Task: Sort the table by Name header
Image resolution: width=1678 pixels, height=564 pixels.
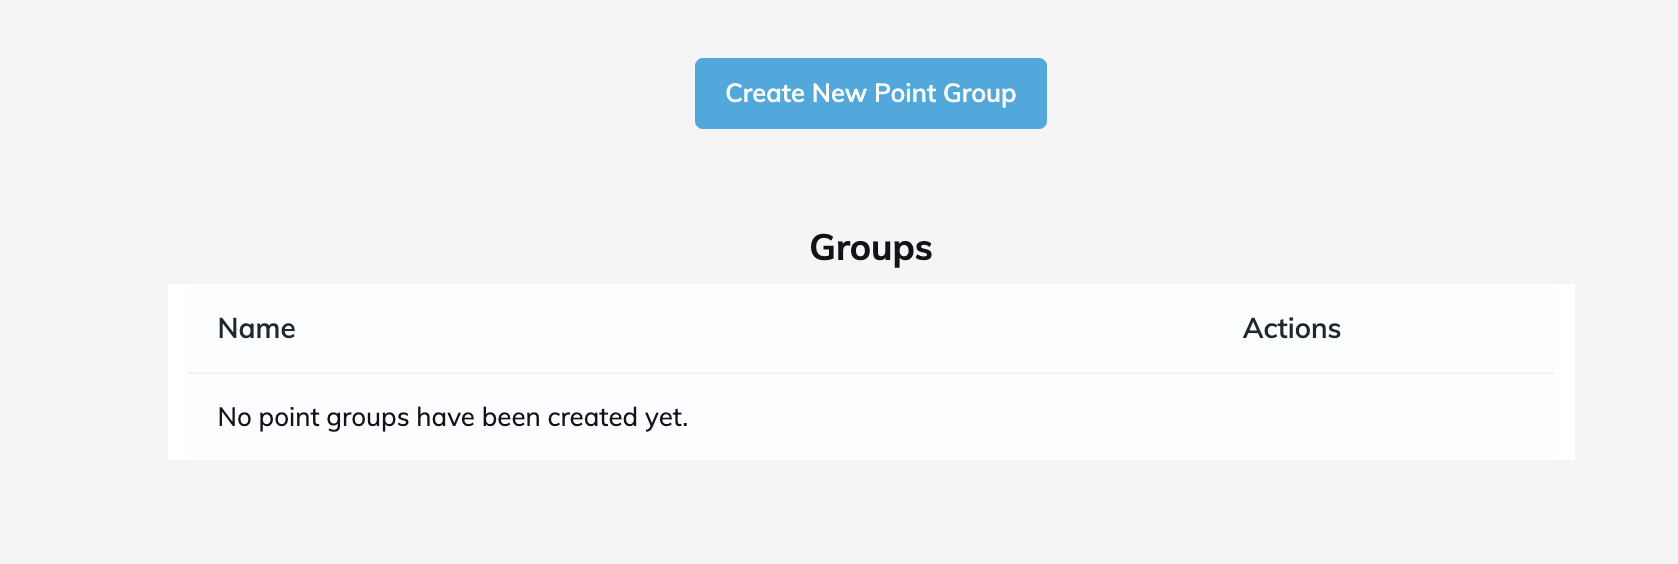Action: click(257, 329)
